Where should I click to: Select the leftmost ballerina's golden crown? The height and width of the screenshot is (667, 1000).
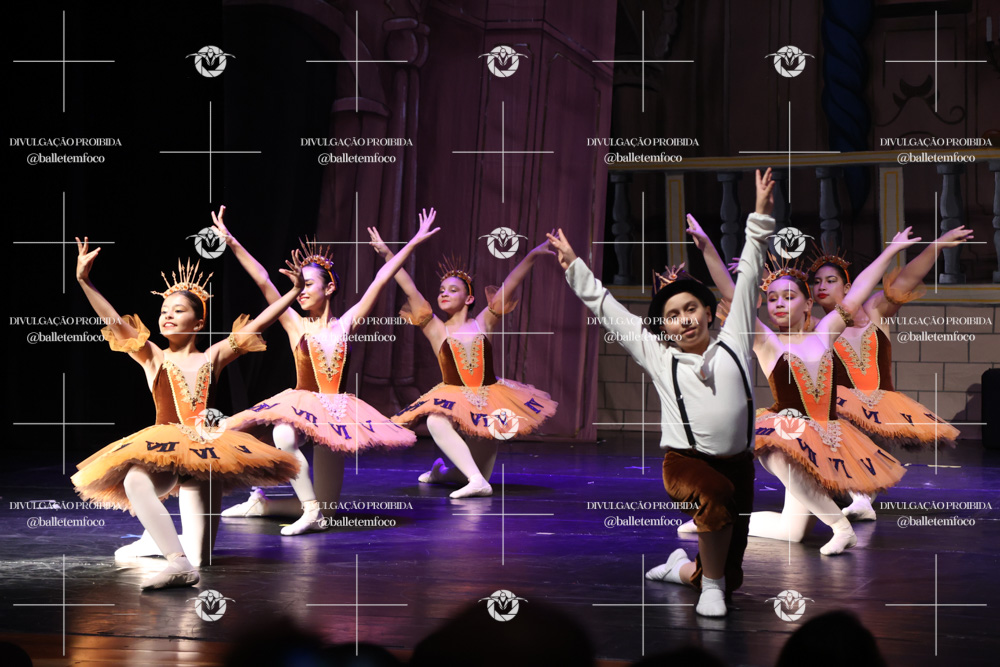coord(185,279)
